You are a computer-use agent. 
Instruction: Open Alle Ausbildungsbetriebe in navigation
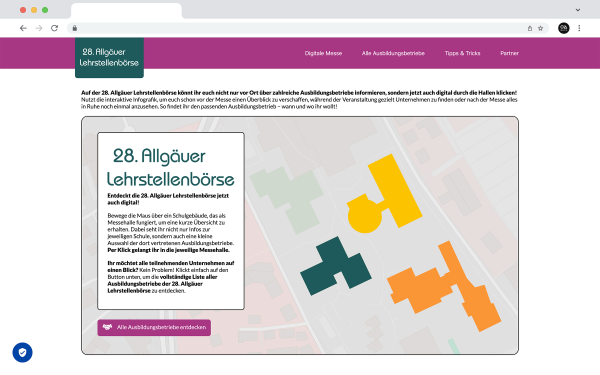(393, 53)
